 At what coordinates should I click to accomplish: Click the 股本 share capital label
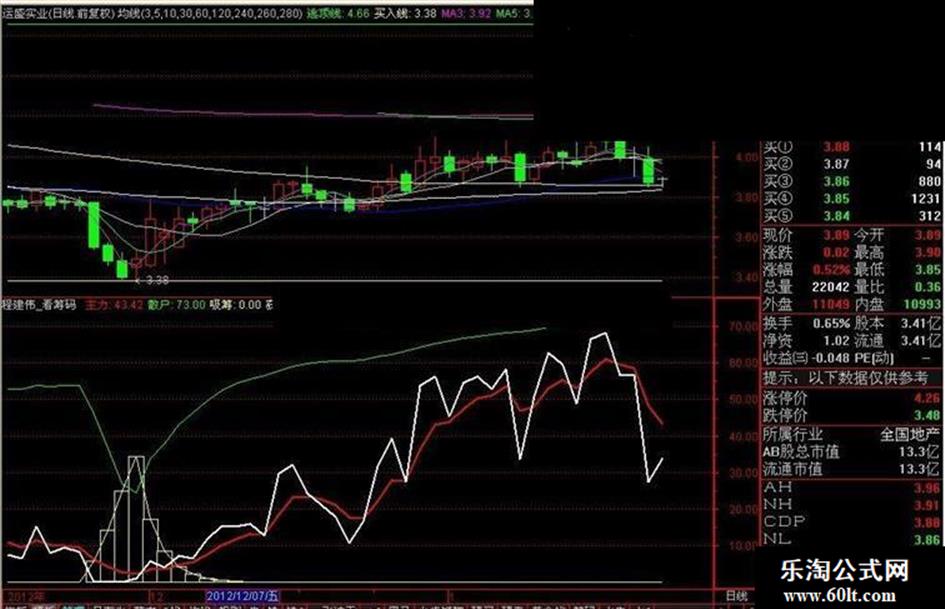click(868, 323)
